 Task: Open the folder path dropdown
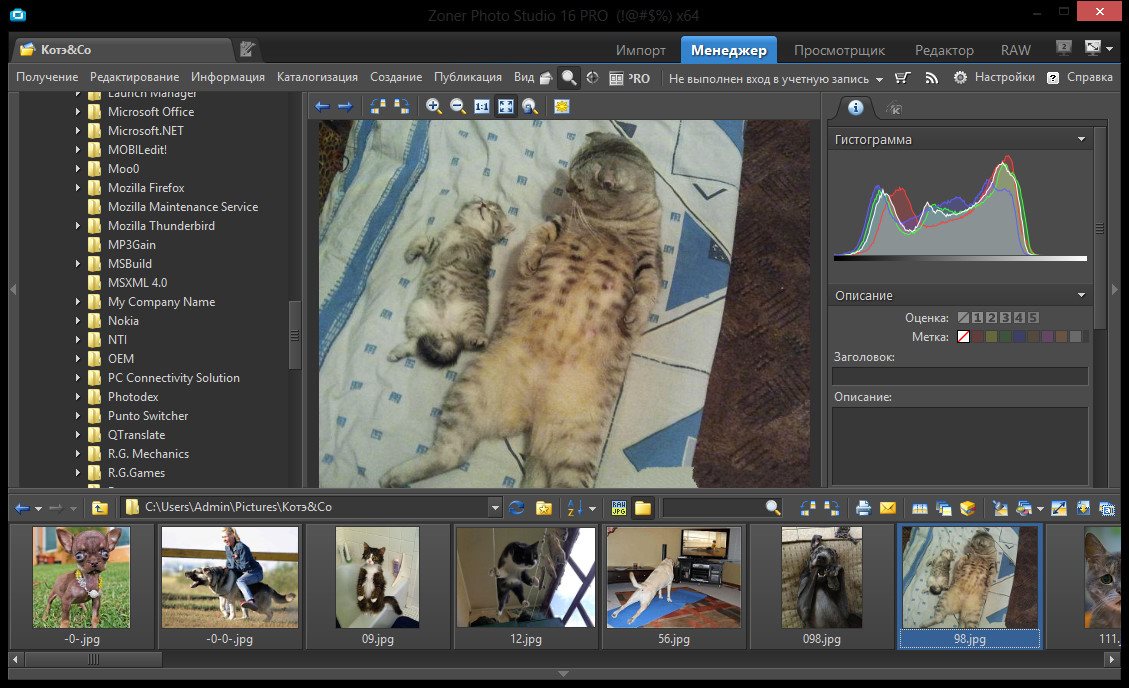[495, 508]
